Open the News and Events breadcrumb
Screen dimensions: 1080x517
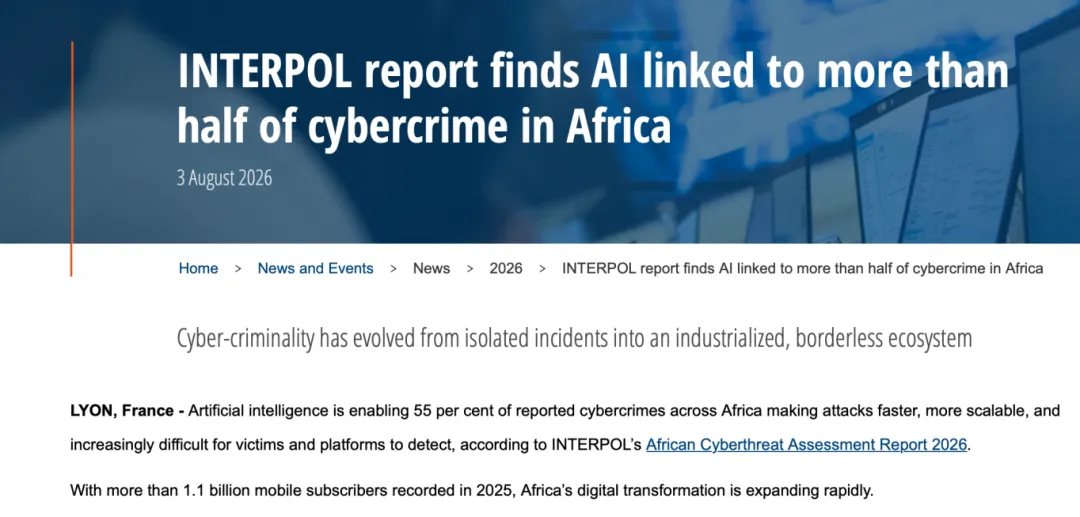pyautogui.click(x=315, y=268)
